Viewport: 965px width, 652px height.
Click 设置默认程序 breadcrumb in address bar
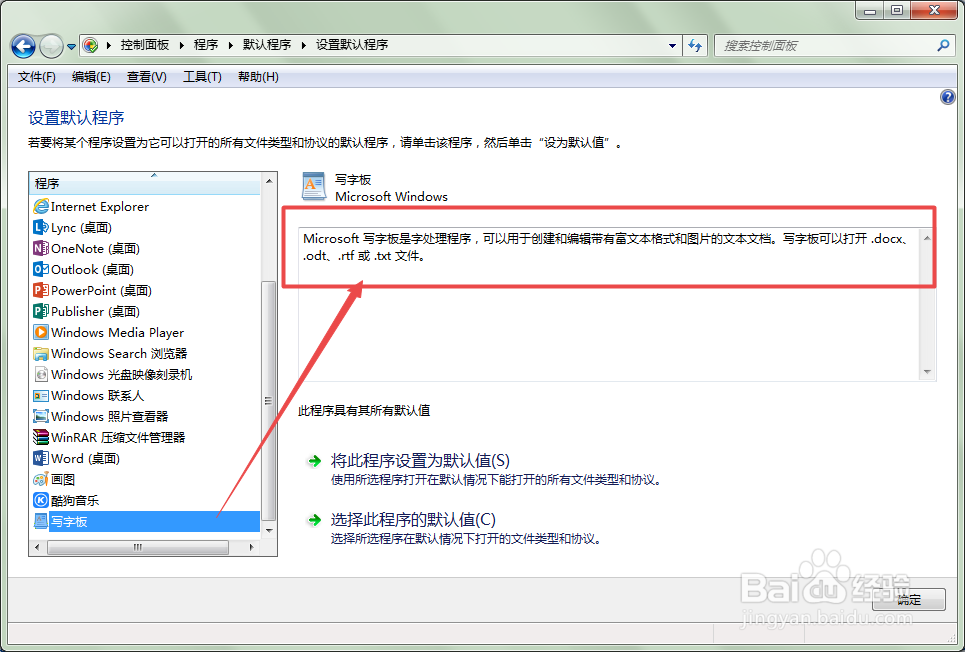352,45
